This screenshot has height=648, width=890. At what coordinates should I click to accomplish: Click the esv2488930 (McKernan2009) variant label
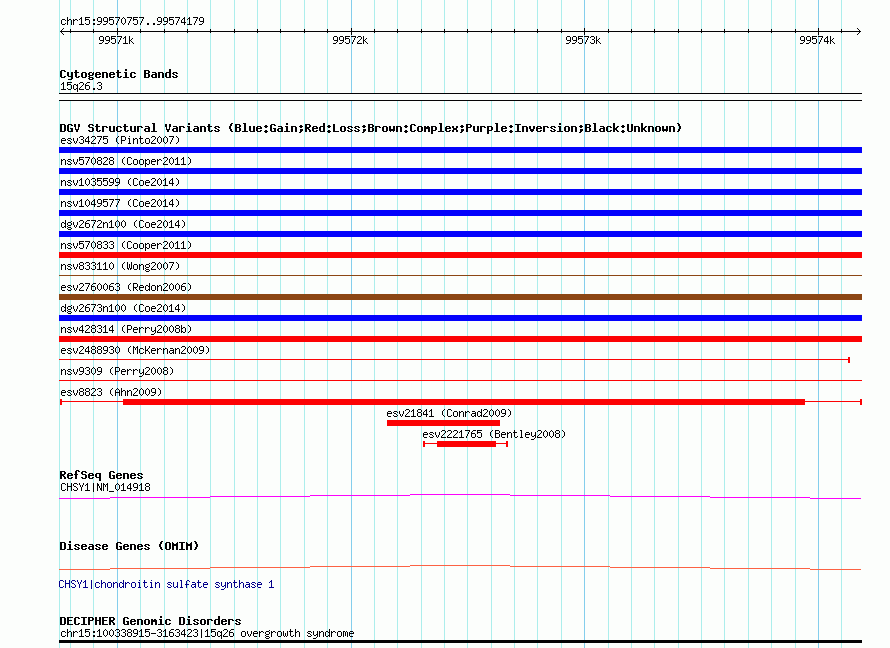(135, 350)
